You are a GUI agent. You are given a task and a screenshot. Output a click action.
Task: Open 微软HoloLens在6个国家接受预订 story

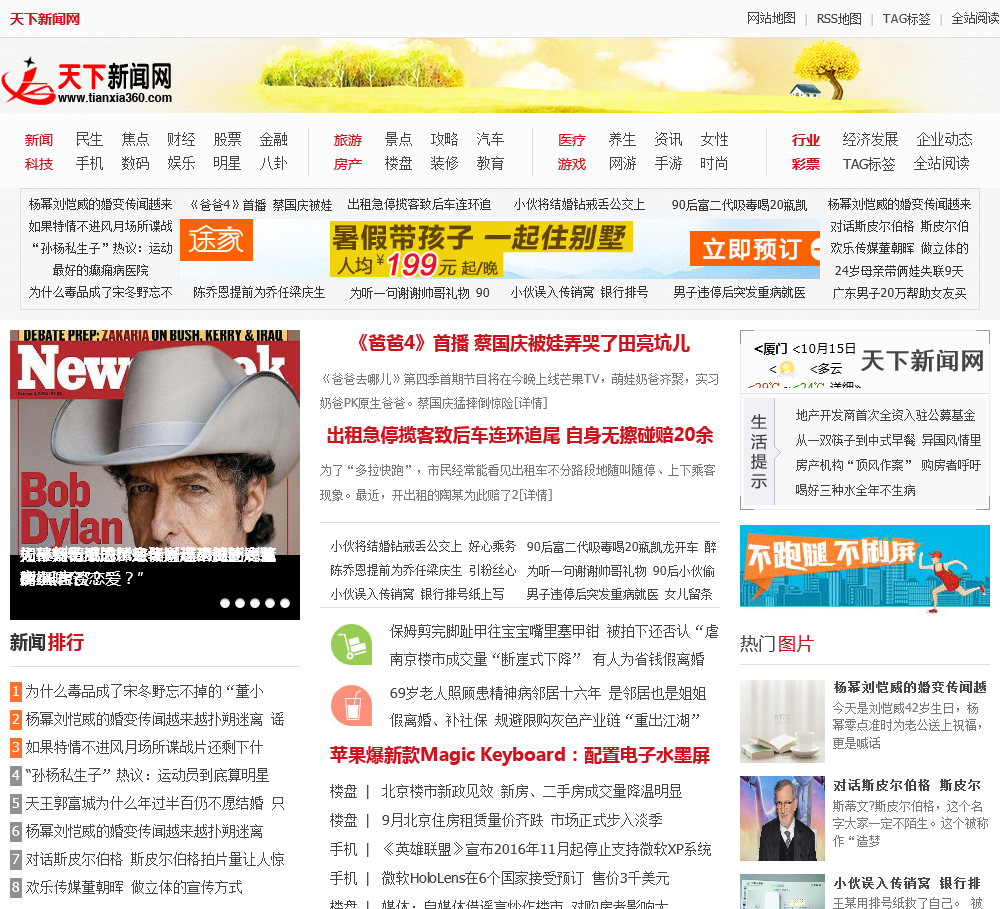coord(525,878)
